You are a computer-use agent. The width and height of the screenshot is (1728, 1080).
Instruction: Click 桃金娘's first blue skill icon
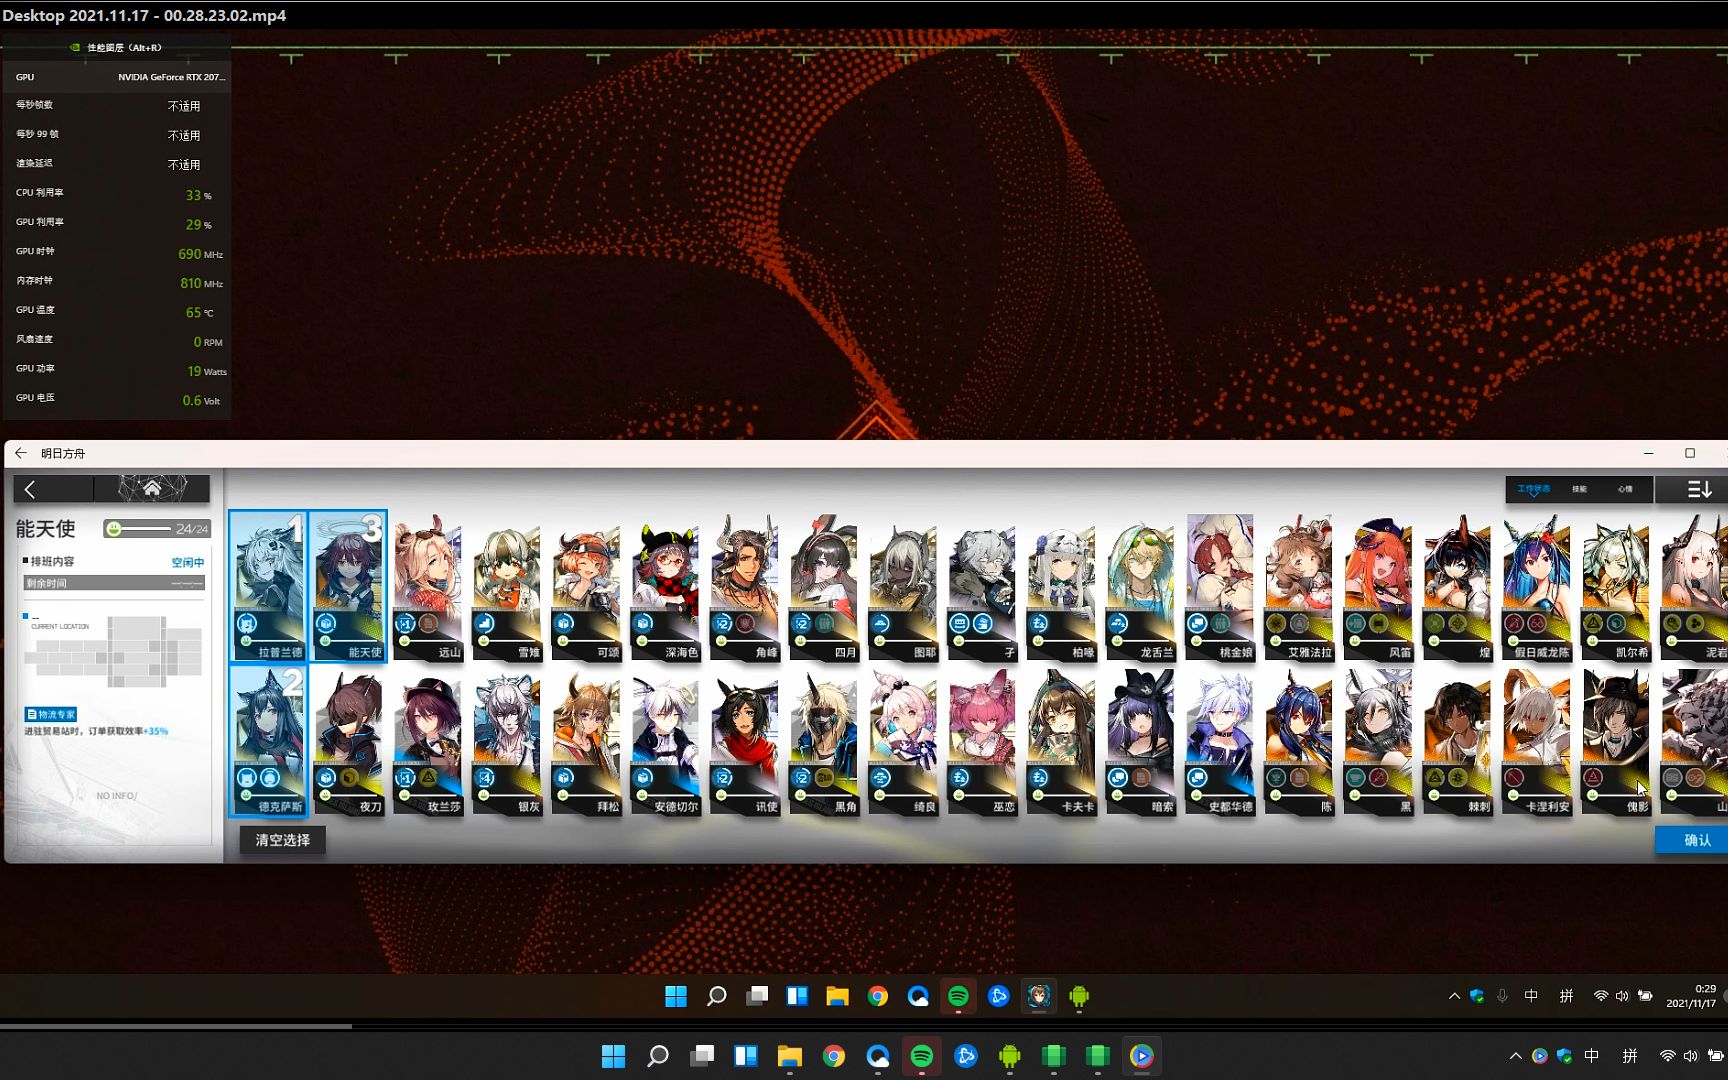[x=1197, y=624]
